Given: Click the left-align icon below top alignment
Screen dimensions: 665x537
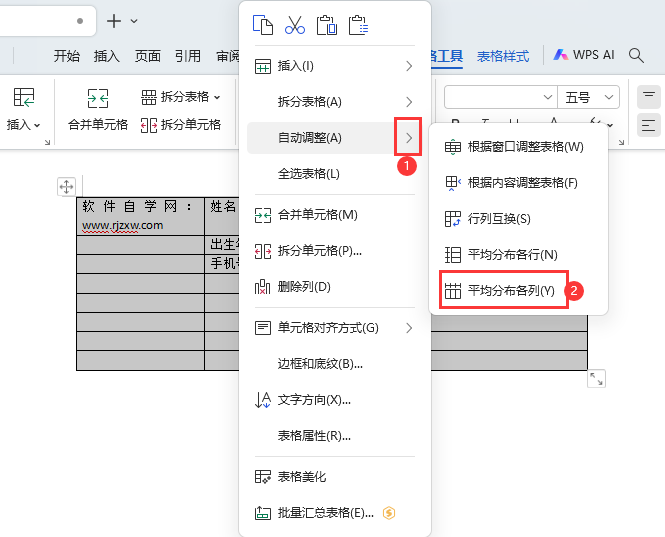Looking at the screenshot, I should (648, 126).
